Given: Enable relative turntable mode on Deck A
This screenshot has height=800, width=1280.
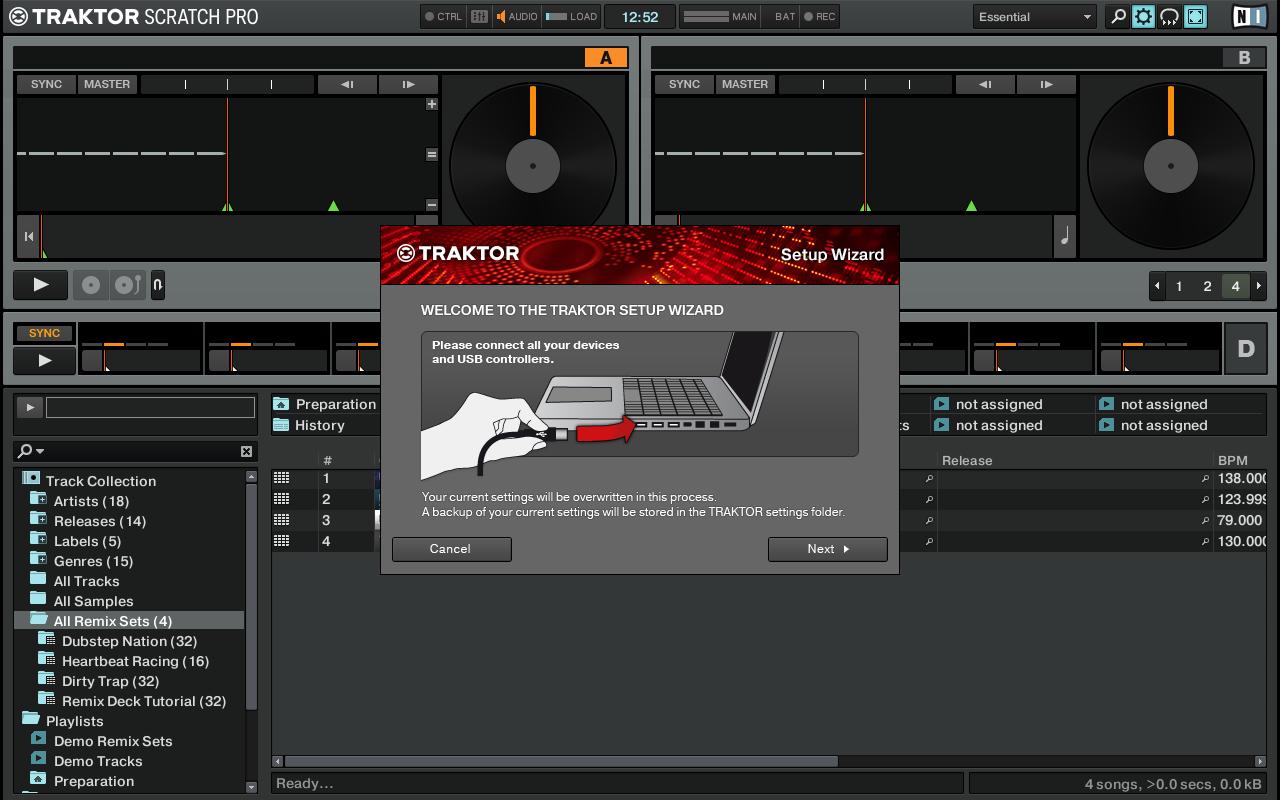Looking at the screenshot, I should click(127, 285).
